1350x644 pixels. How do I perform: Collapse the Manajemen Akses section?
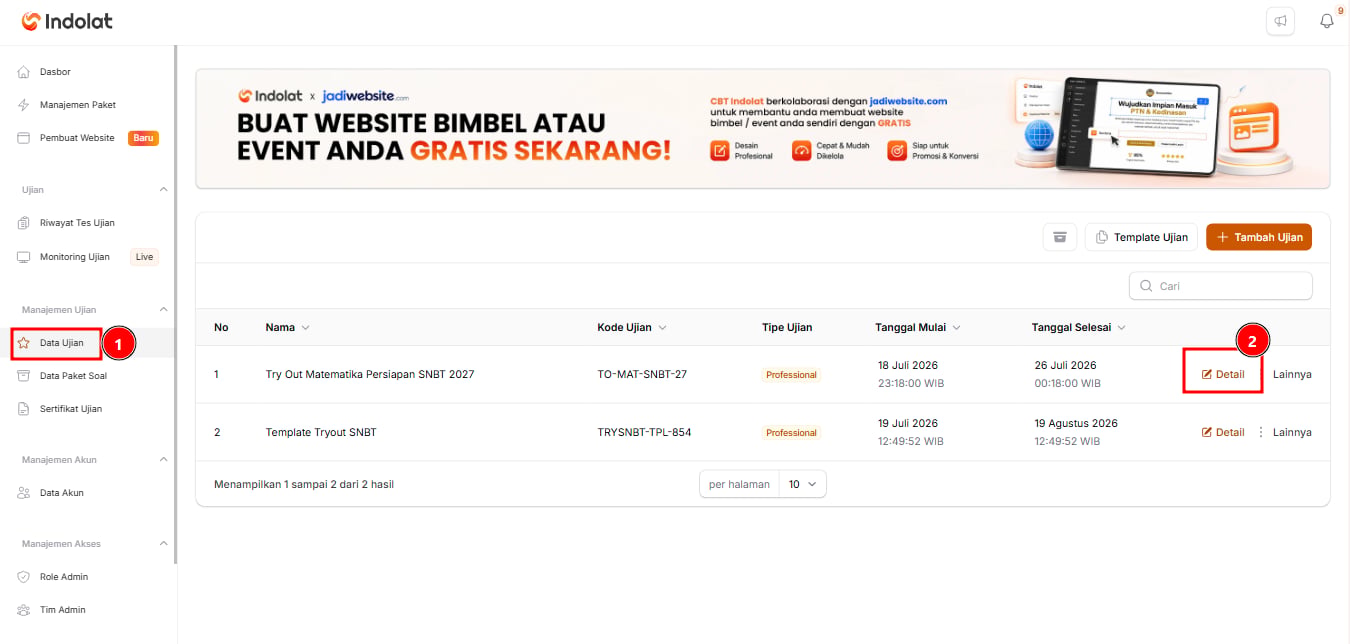pyautogui.click(x=164, y=543)
